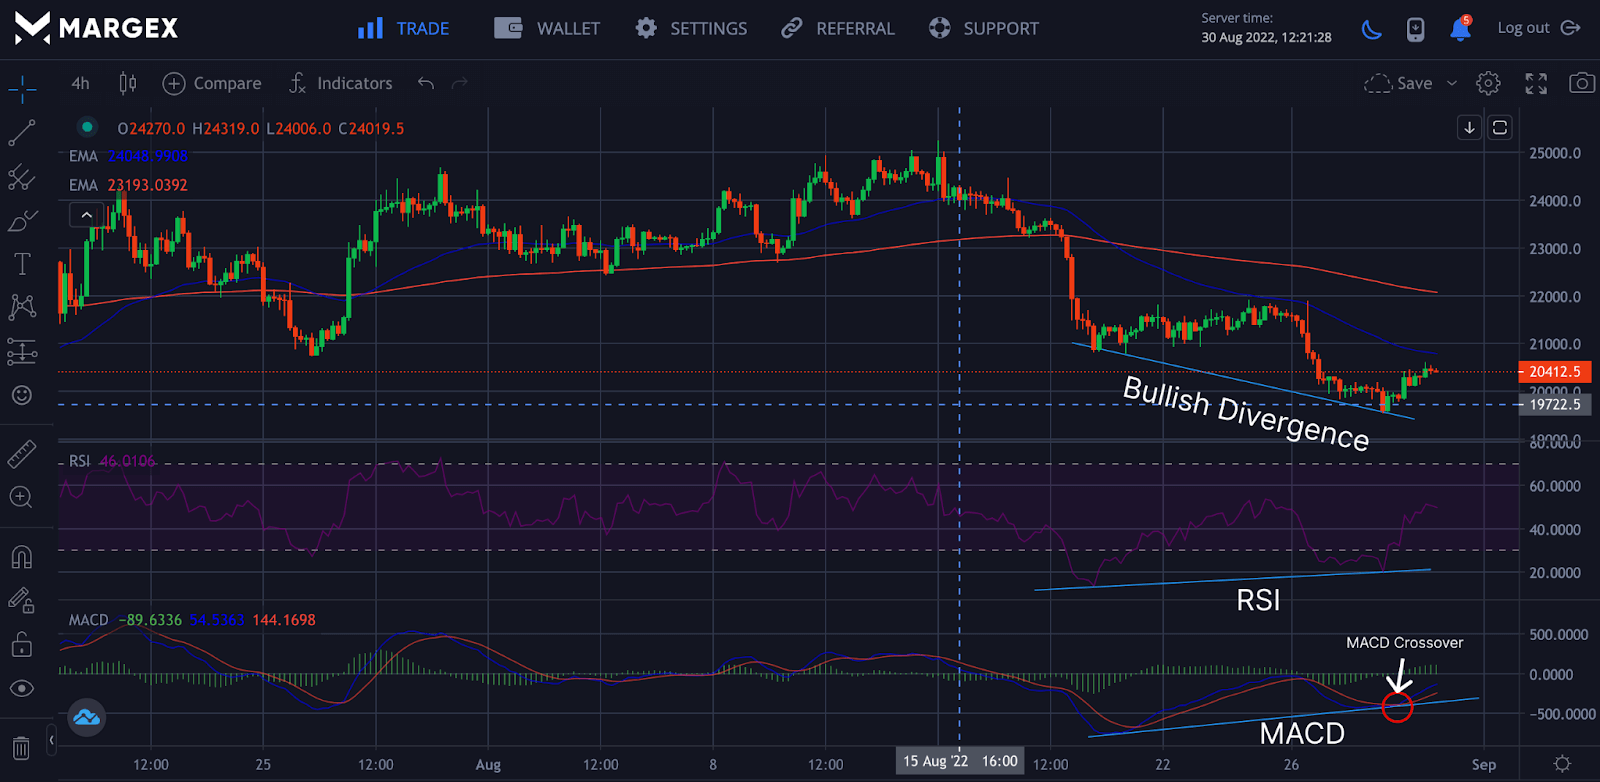Open the notifications bell
1600x782 pixels.
click(x=1460, y=29)
